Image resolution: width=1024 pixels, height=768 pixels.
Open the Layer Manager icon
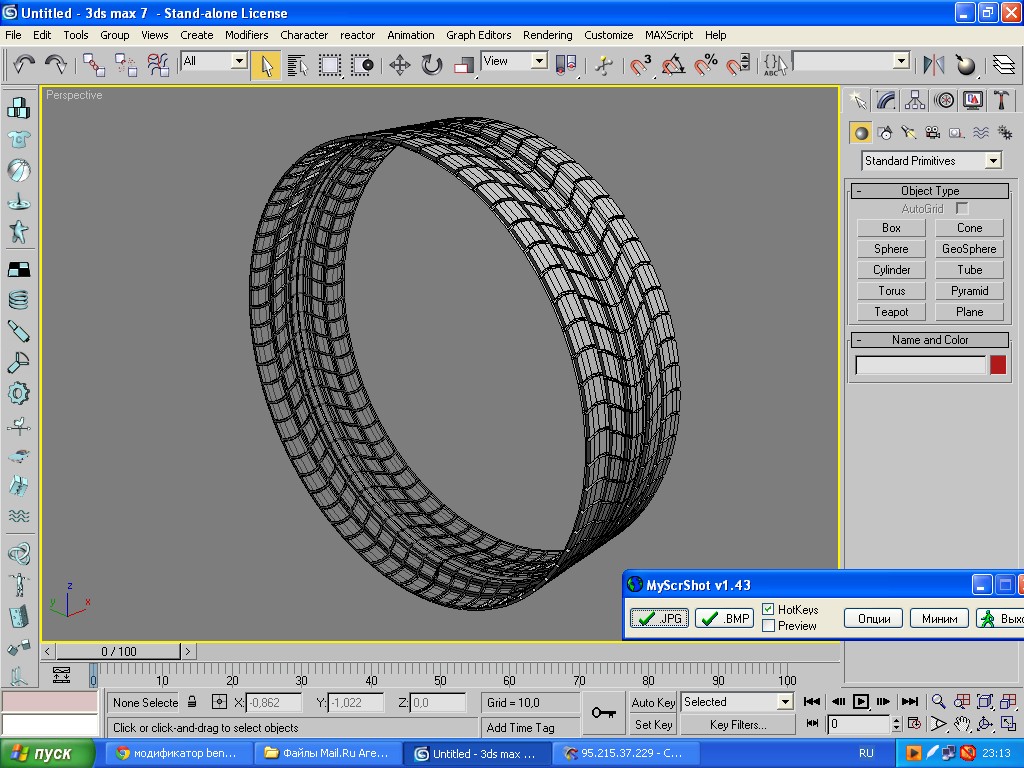point(1004,65)
